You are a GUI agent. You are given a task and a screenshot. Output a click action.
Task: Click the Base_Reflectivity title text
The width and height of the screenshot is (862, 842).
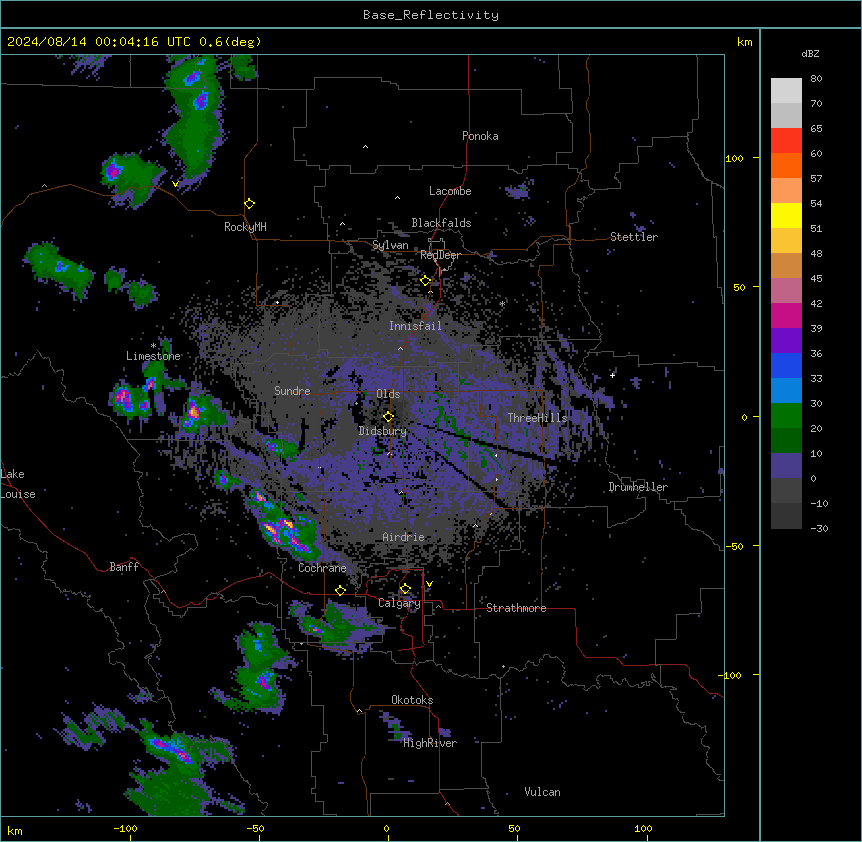pyautogui.click(x=431, y=15)
